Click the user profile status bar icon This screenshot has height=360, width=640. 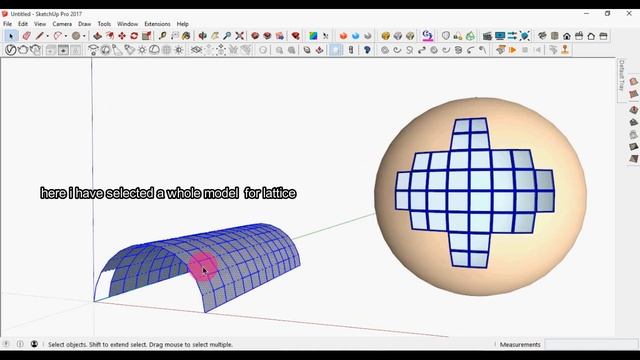tap(34, 344)
